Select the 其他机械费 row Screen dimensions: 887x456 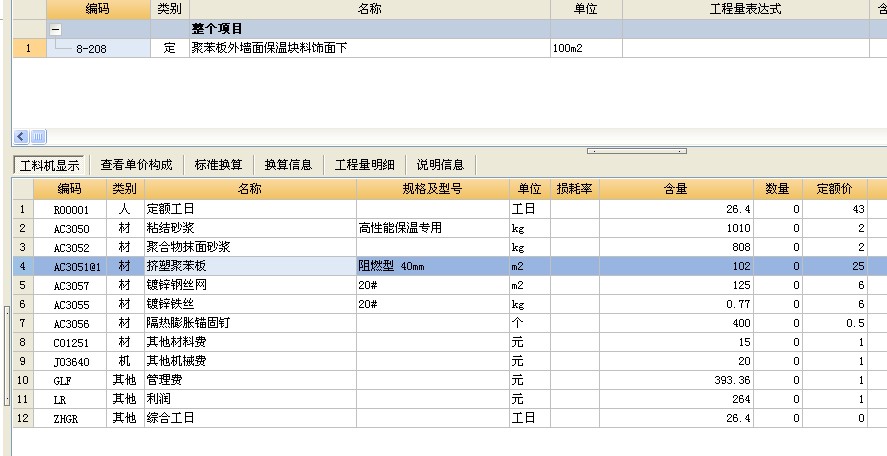pyautogui.click(x=450, y=361)
